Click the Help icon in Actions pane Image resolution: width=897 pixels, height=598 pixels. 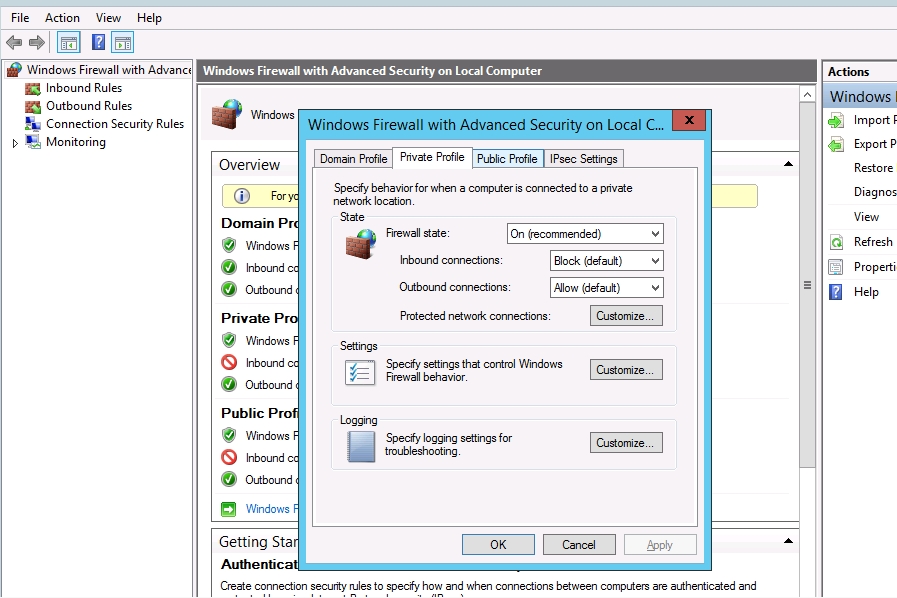[x=836, y=292]
